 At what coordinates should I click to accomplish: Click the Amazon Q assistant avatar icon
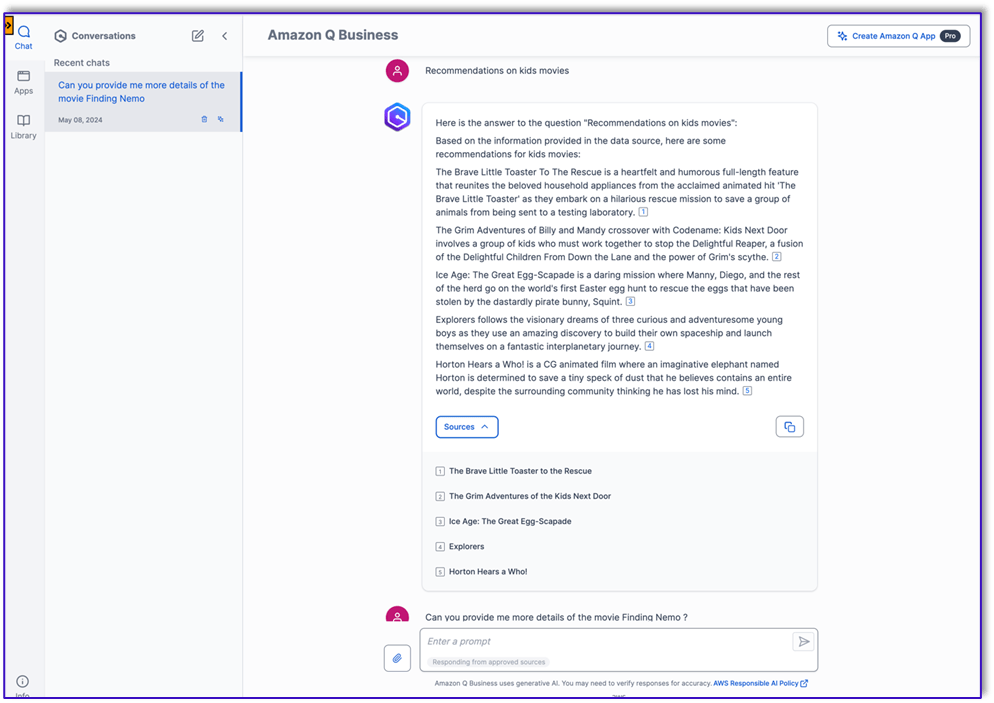pos(397,117)
